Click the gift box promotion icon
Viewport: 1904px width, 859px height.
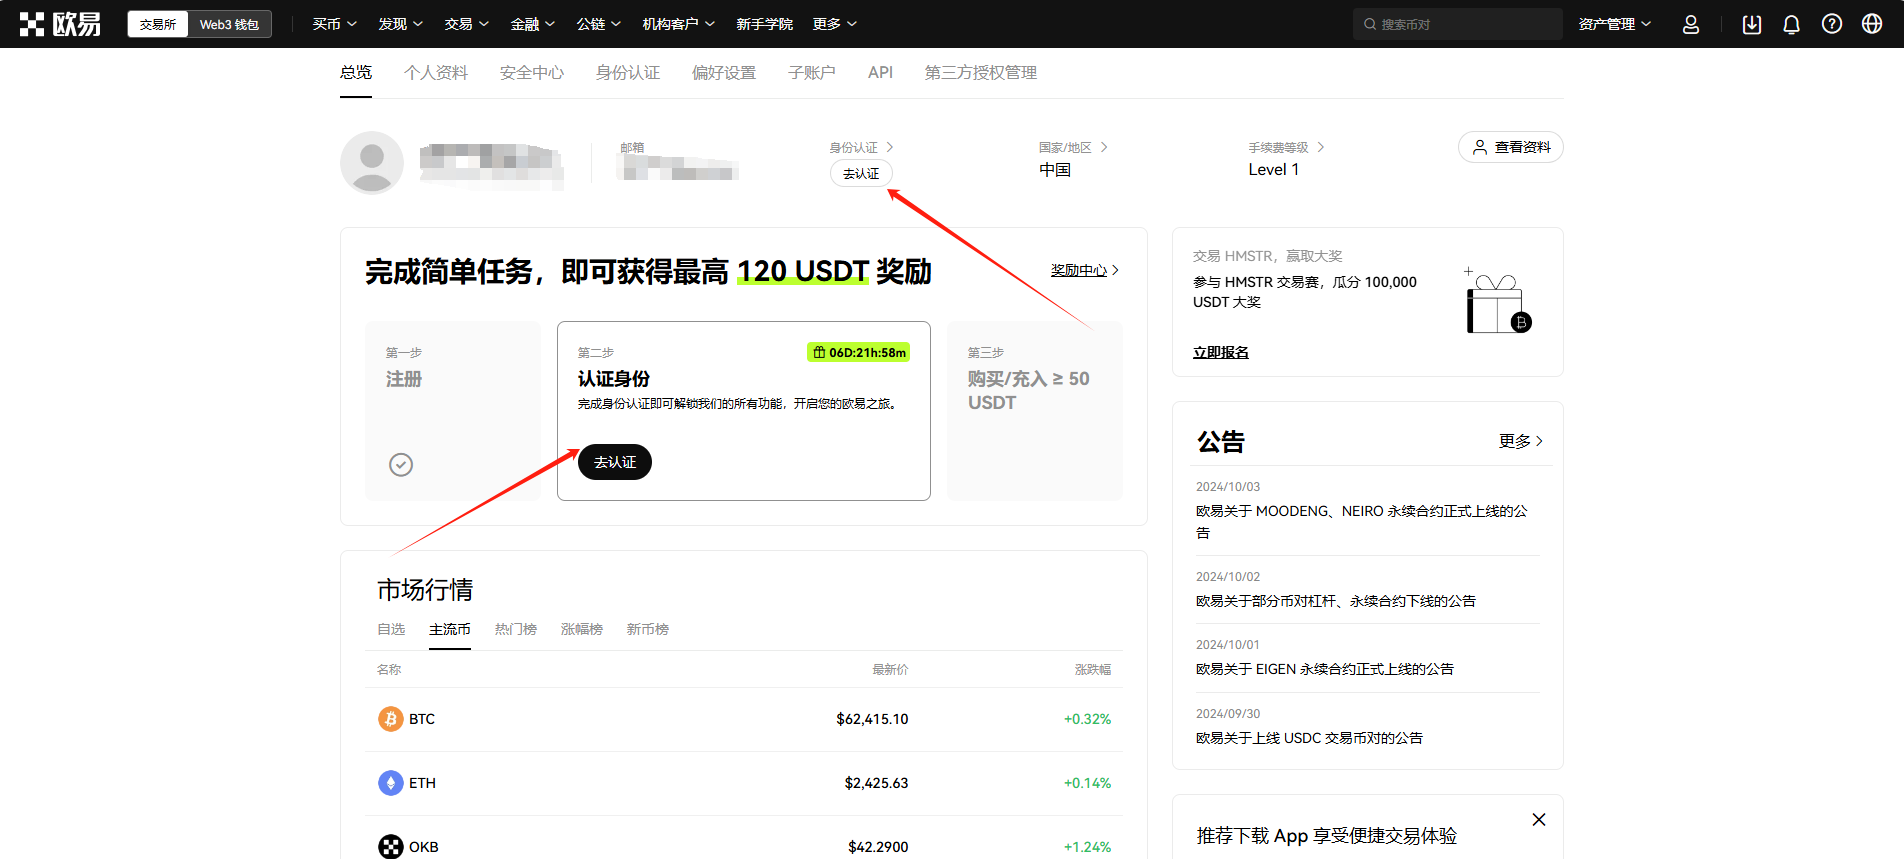click(x=1497, y=303)
